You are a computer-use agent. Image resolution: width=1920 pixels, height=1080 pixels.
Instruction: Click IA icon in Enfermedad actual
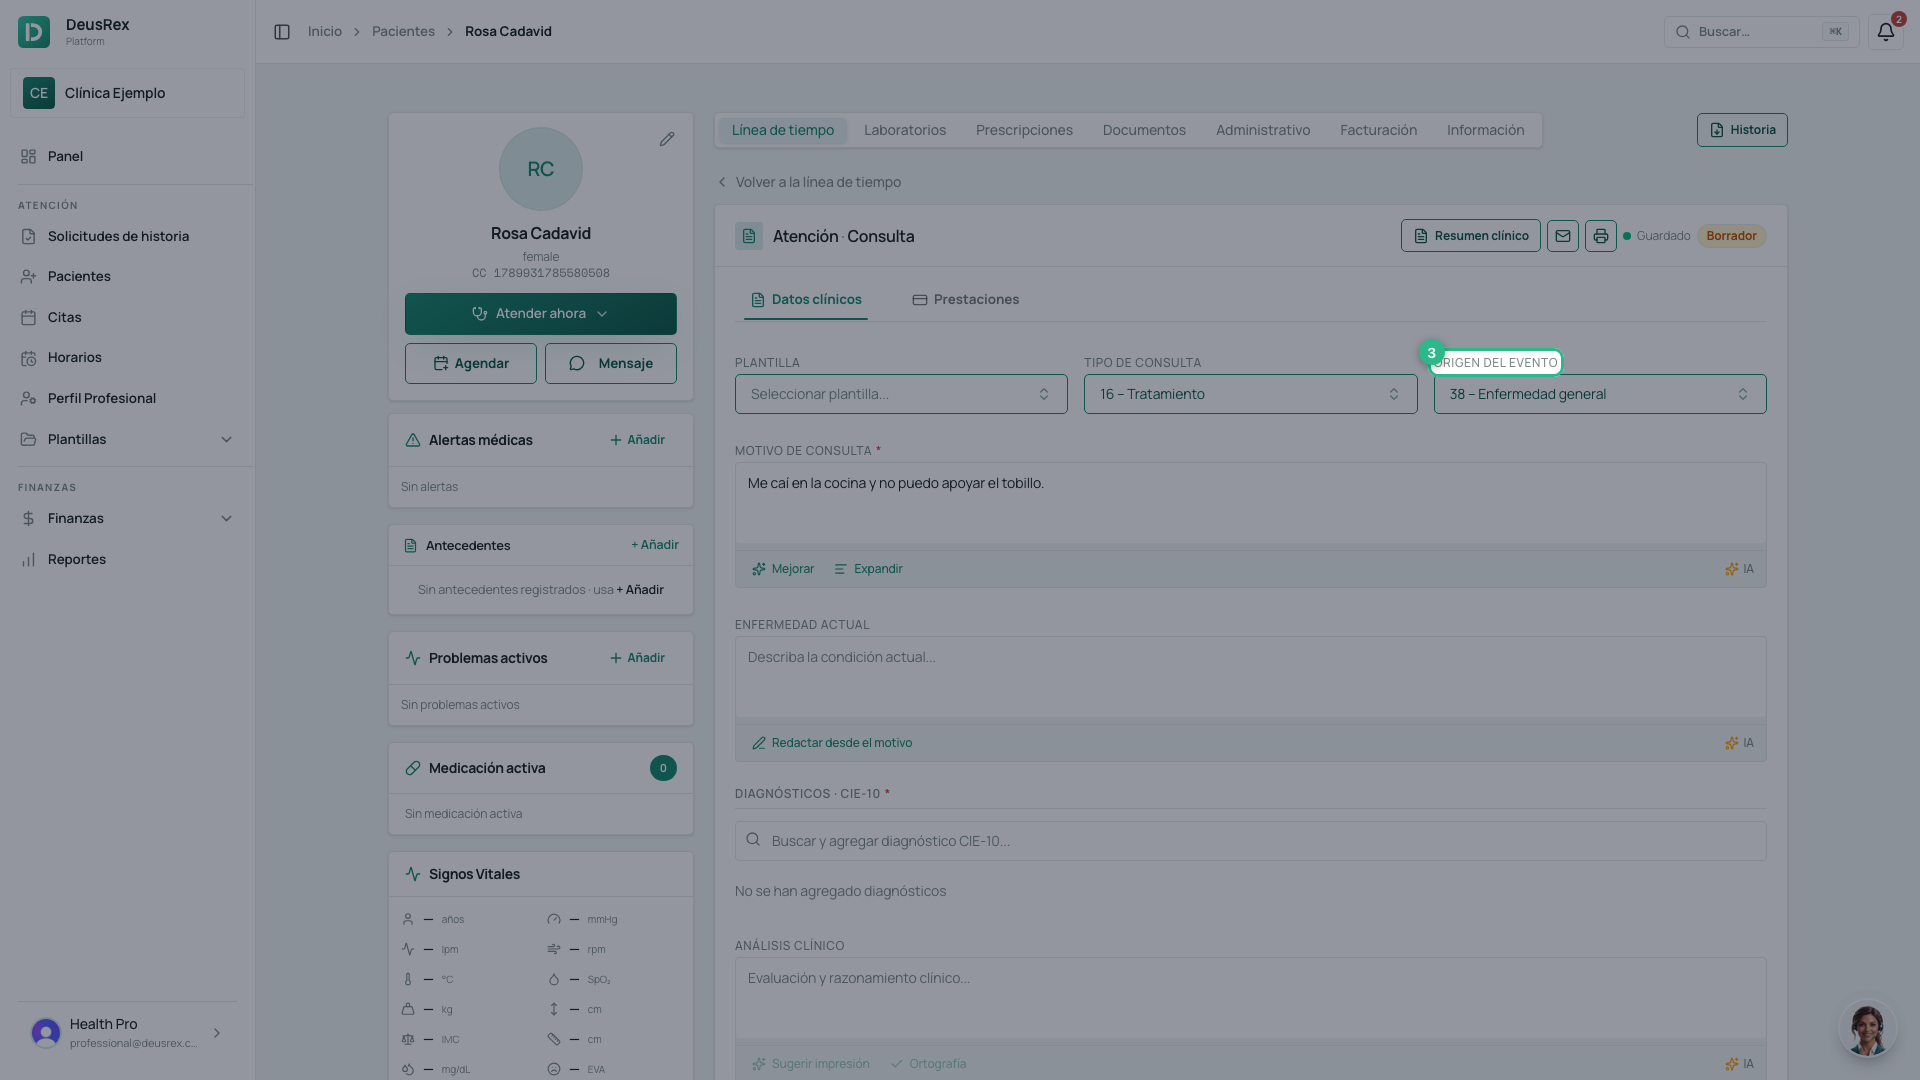[x=1739, y=743]
